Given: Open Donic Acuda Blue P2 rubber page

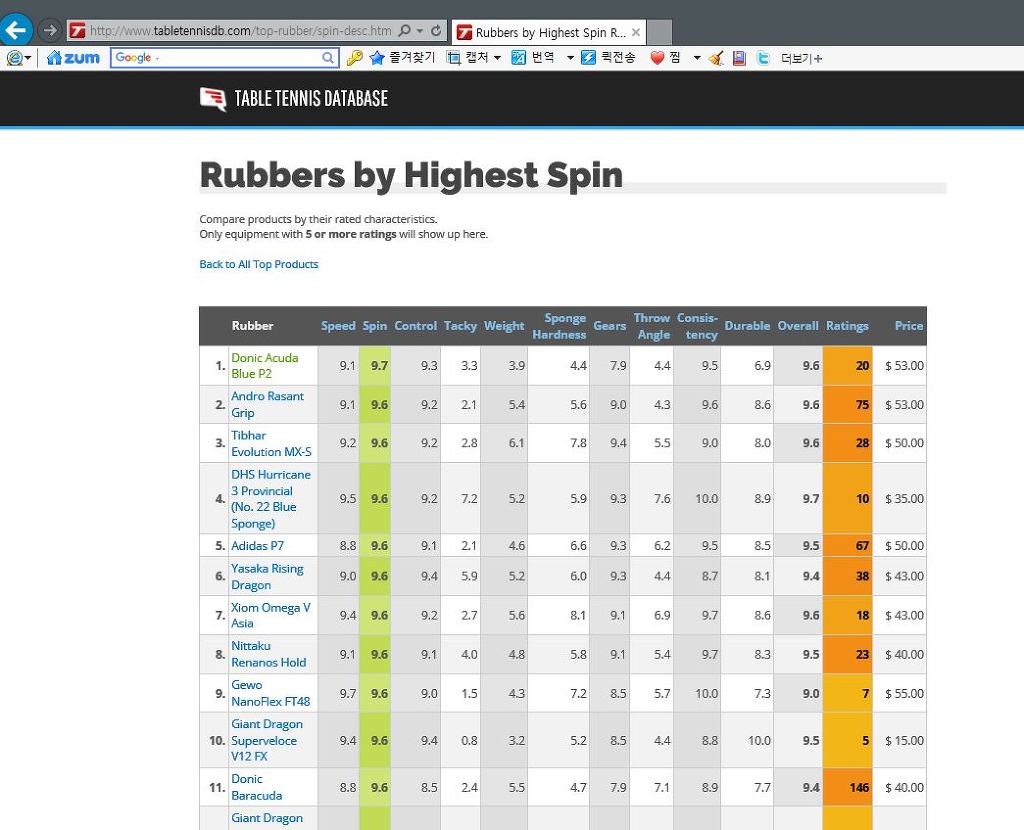Looking at the screenshot, I should [x=264, y=366].
